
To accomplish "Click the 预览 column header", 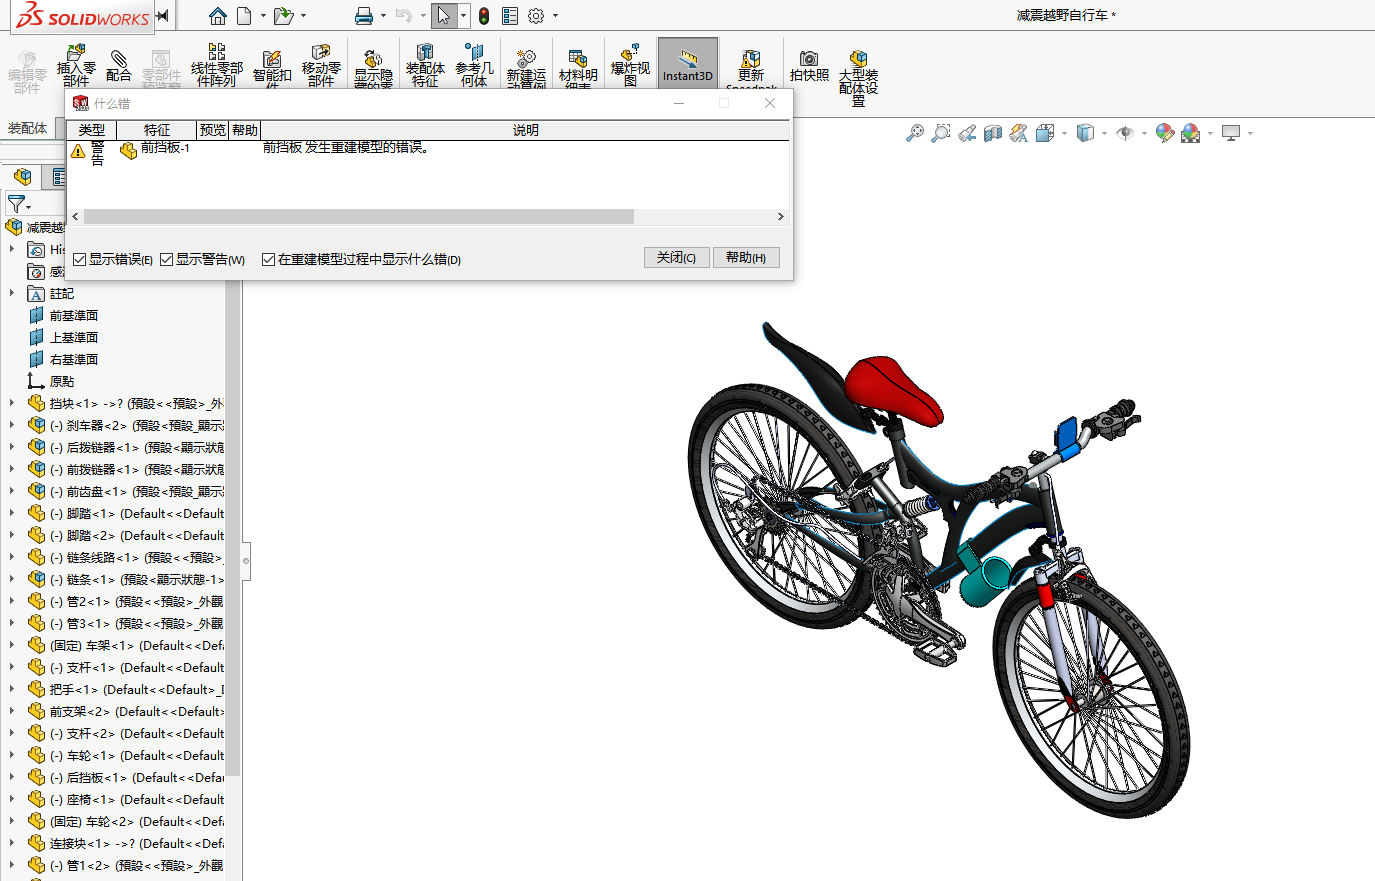I will [213, 130].
